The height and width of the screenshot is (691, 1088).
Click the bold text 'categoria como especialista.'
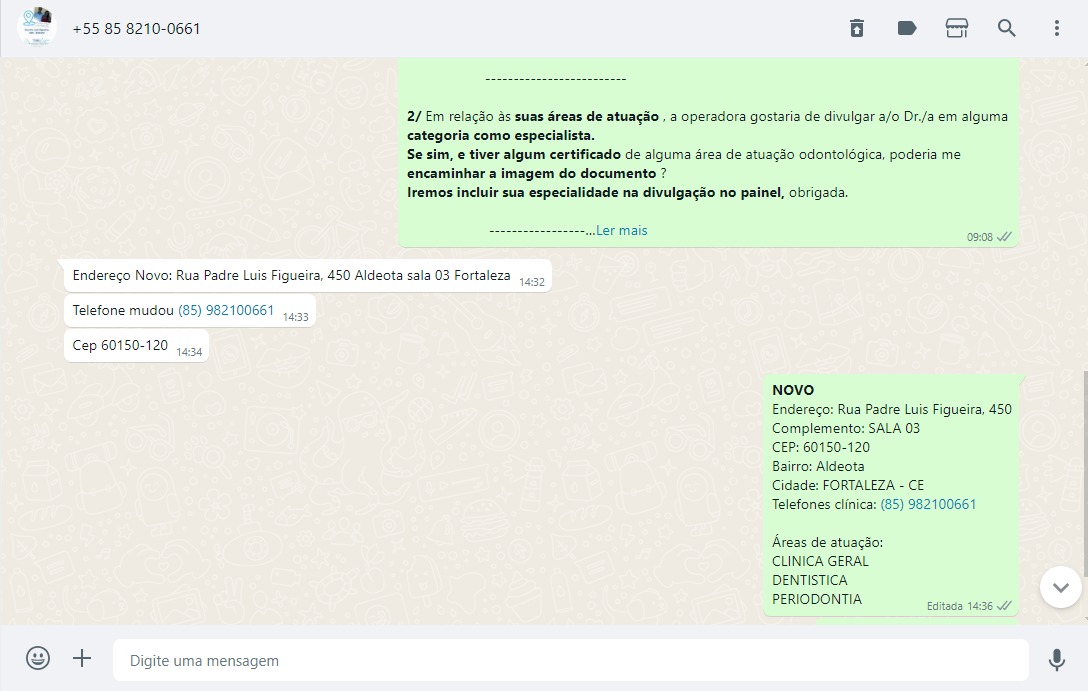(x=501, y=135)
